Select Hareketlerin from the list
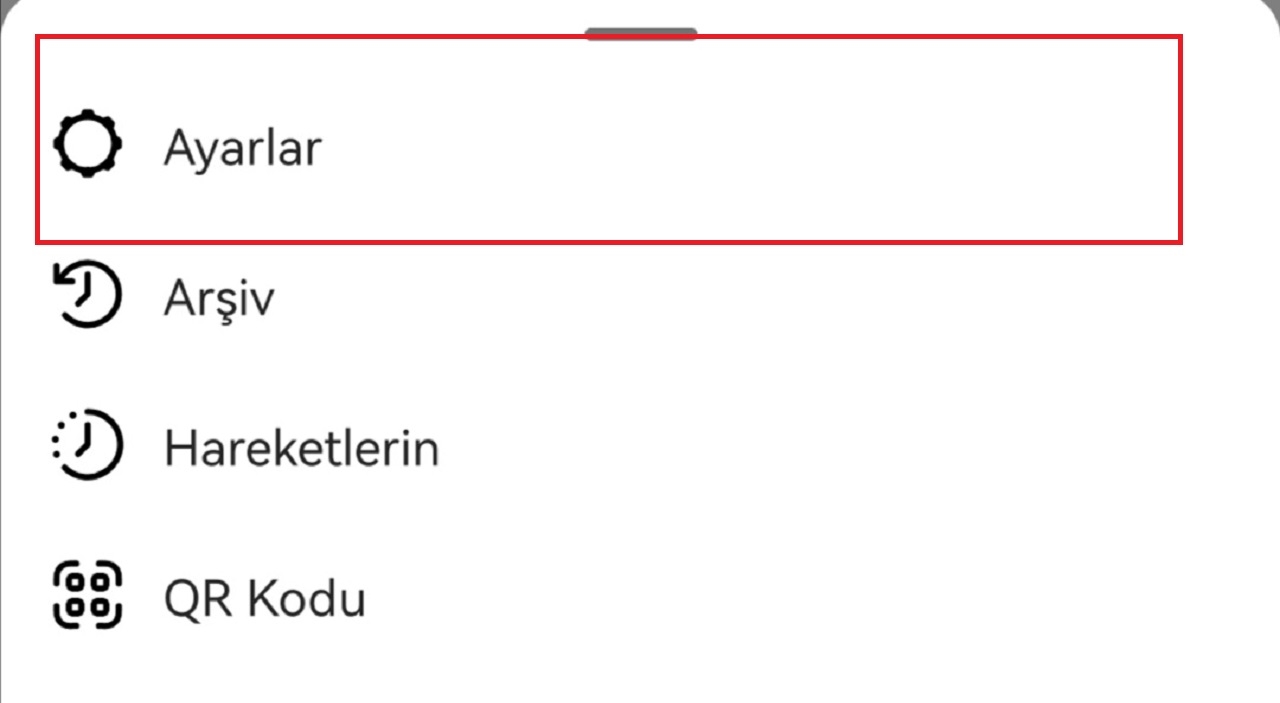1280x703 pixels. 300,447
